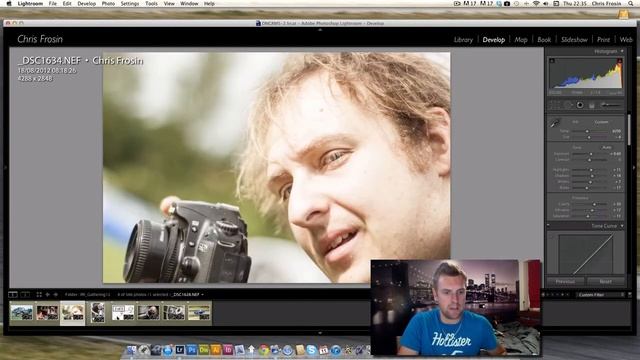Switch to the Slideshow module
The image size is (640, 360).
574,40
